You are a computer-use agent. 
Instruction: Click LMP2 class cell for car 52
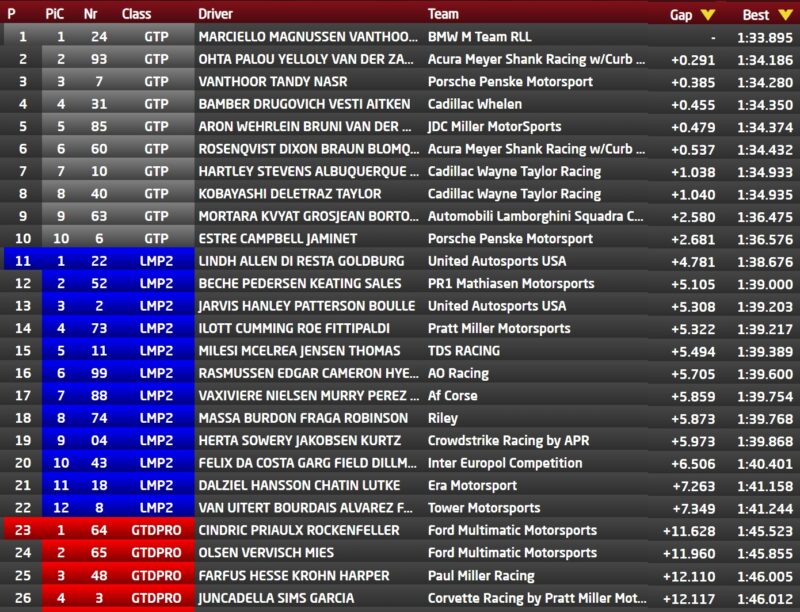pos(156,284)
